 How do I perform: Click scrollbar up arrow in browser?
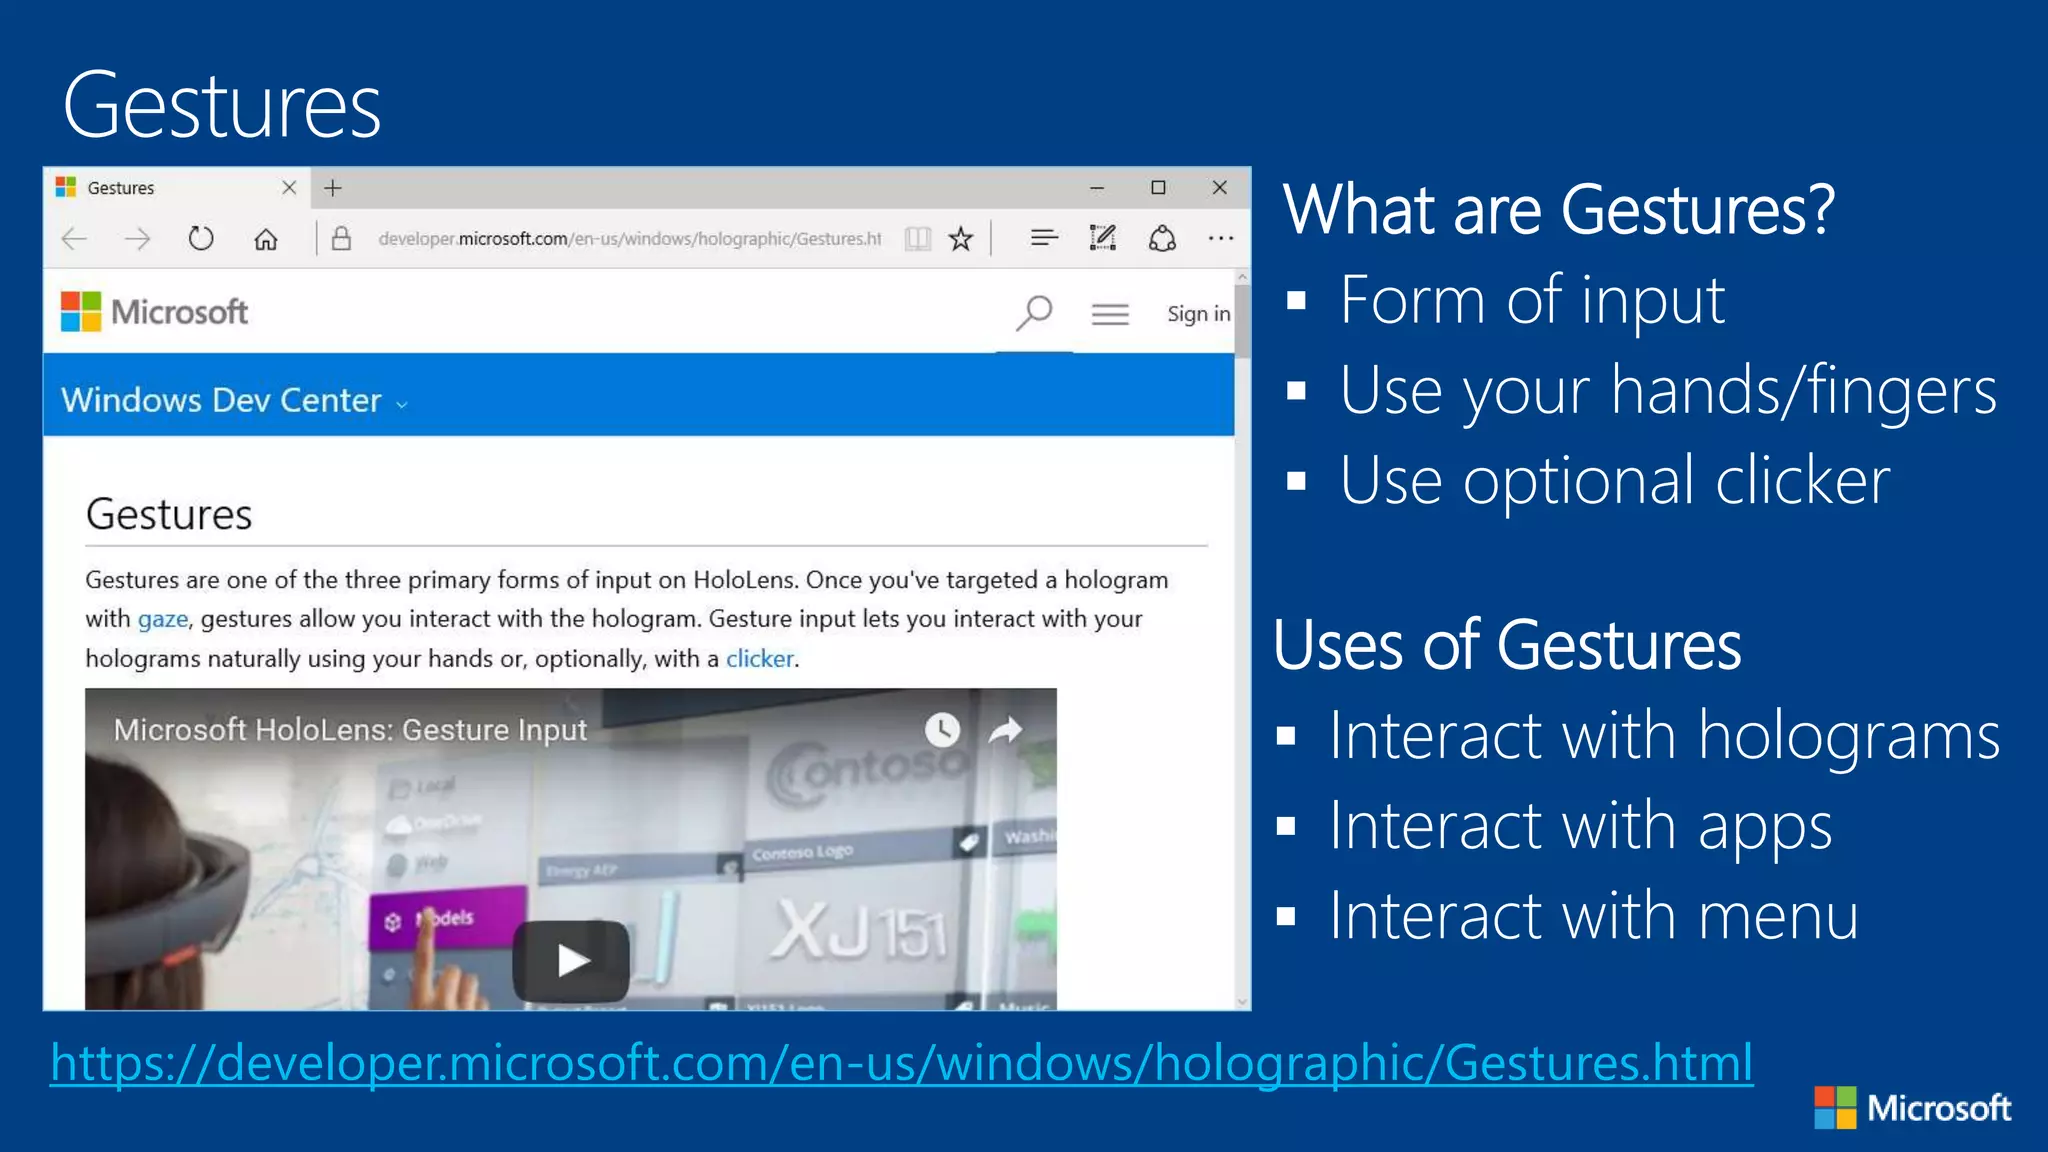pos(1242,277)
